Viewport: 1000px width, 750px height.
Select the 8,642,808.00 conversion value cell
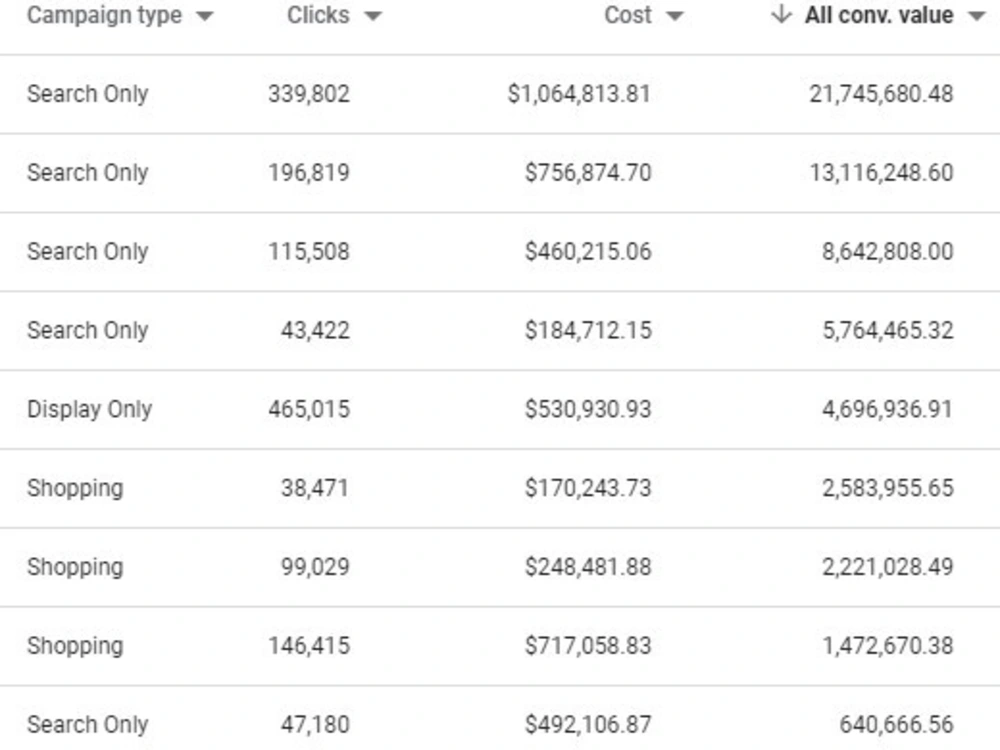888,252
